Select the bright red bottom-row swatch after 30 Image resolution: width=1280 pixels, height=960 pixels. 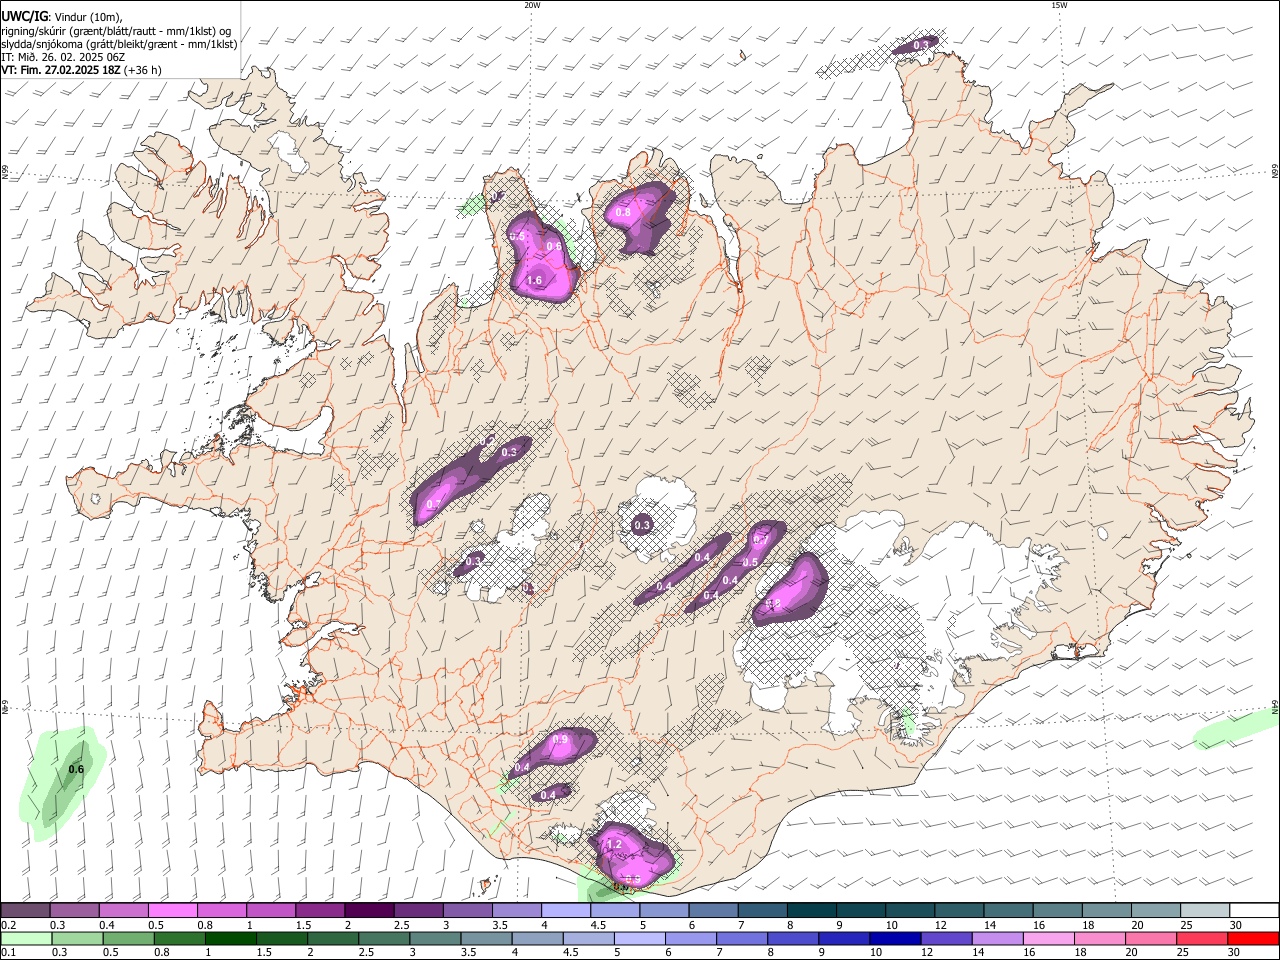coord(1252,938)
